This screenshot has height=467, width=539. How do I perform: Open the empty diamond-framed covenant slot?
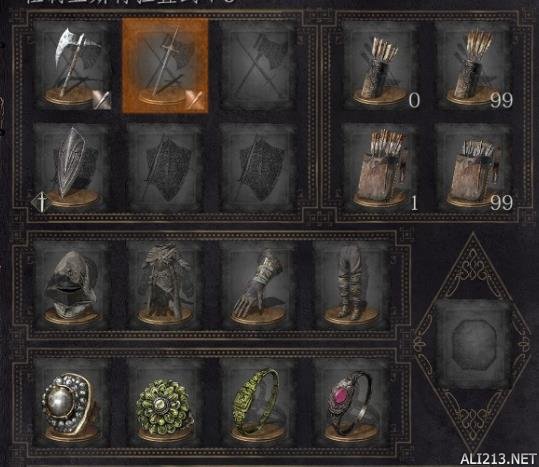click(473, 343)
